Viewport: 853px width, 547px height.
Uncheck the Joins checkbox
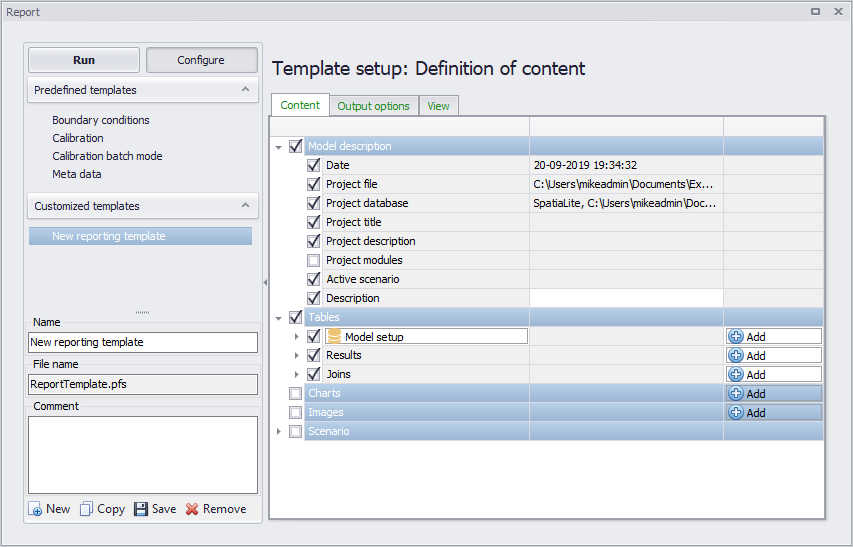[x=313, y=374]
